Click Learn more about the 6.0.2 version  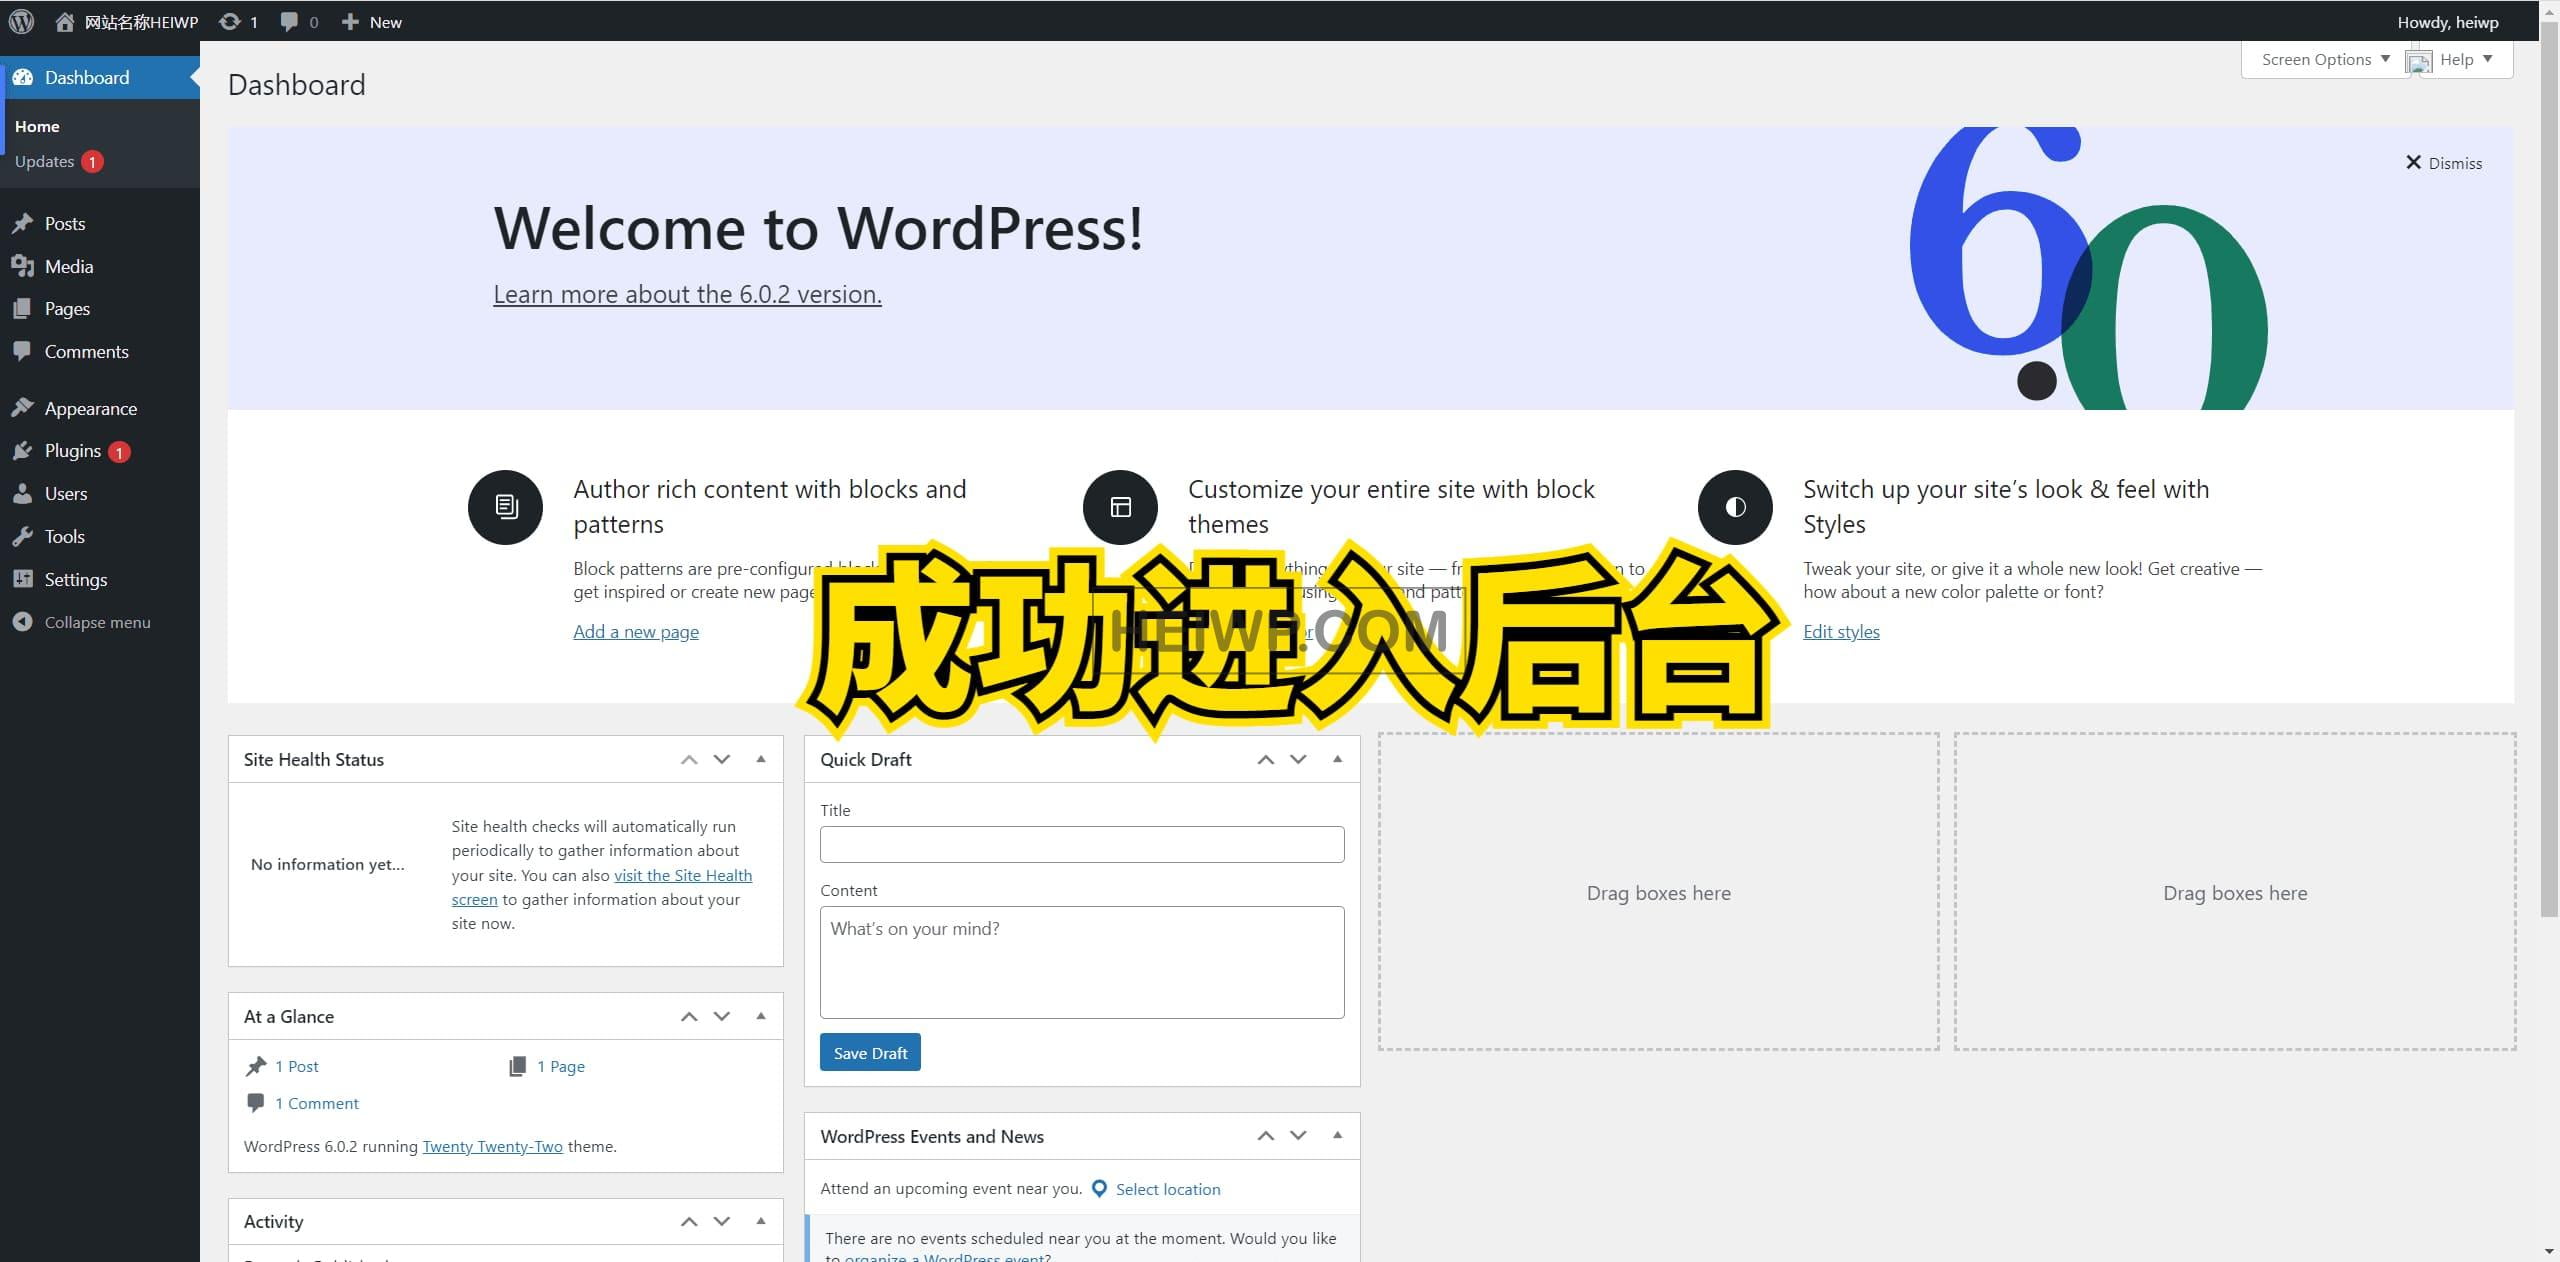(687, 294)
